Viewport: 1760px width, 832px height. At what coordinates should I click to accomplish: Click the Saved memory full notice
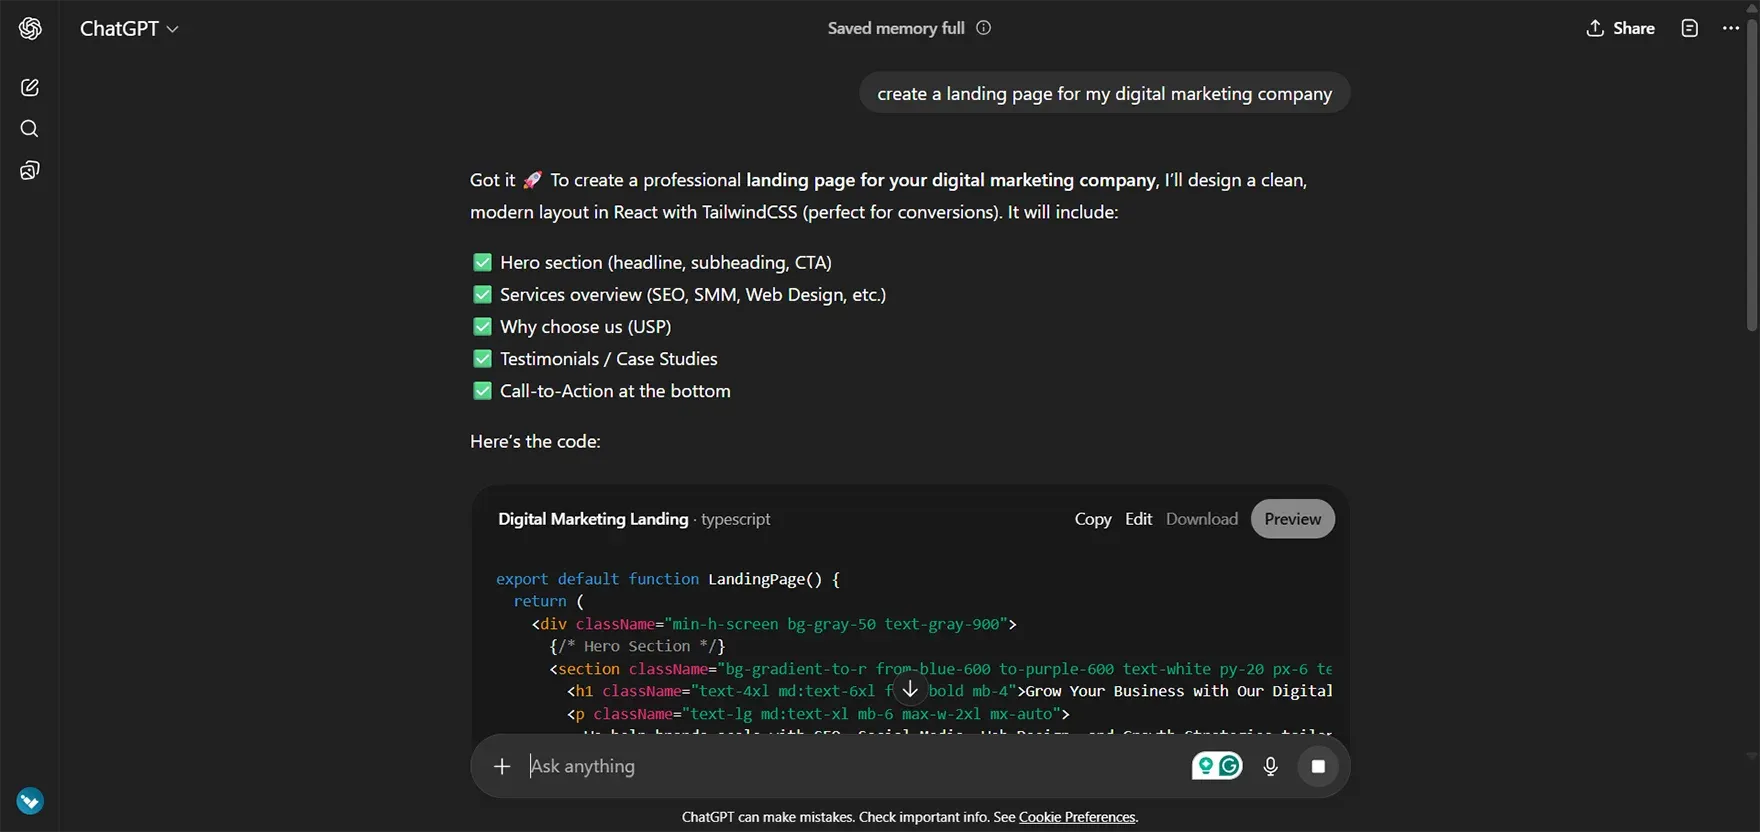pyautogui.click(x=896, y=28)
